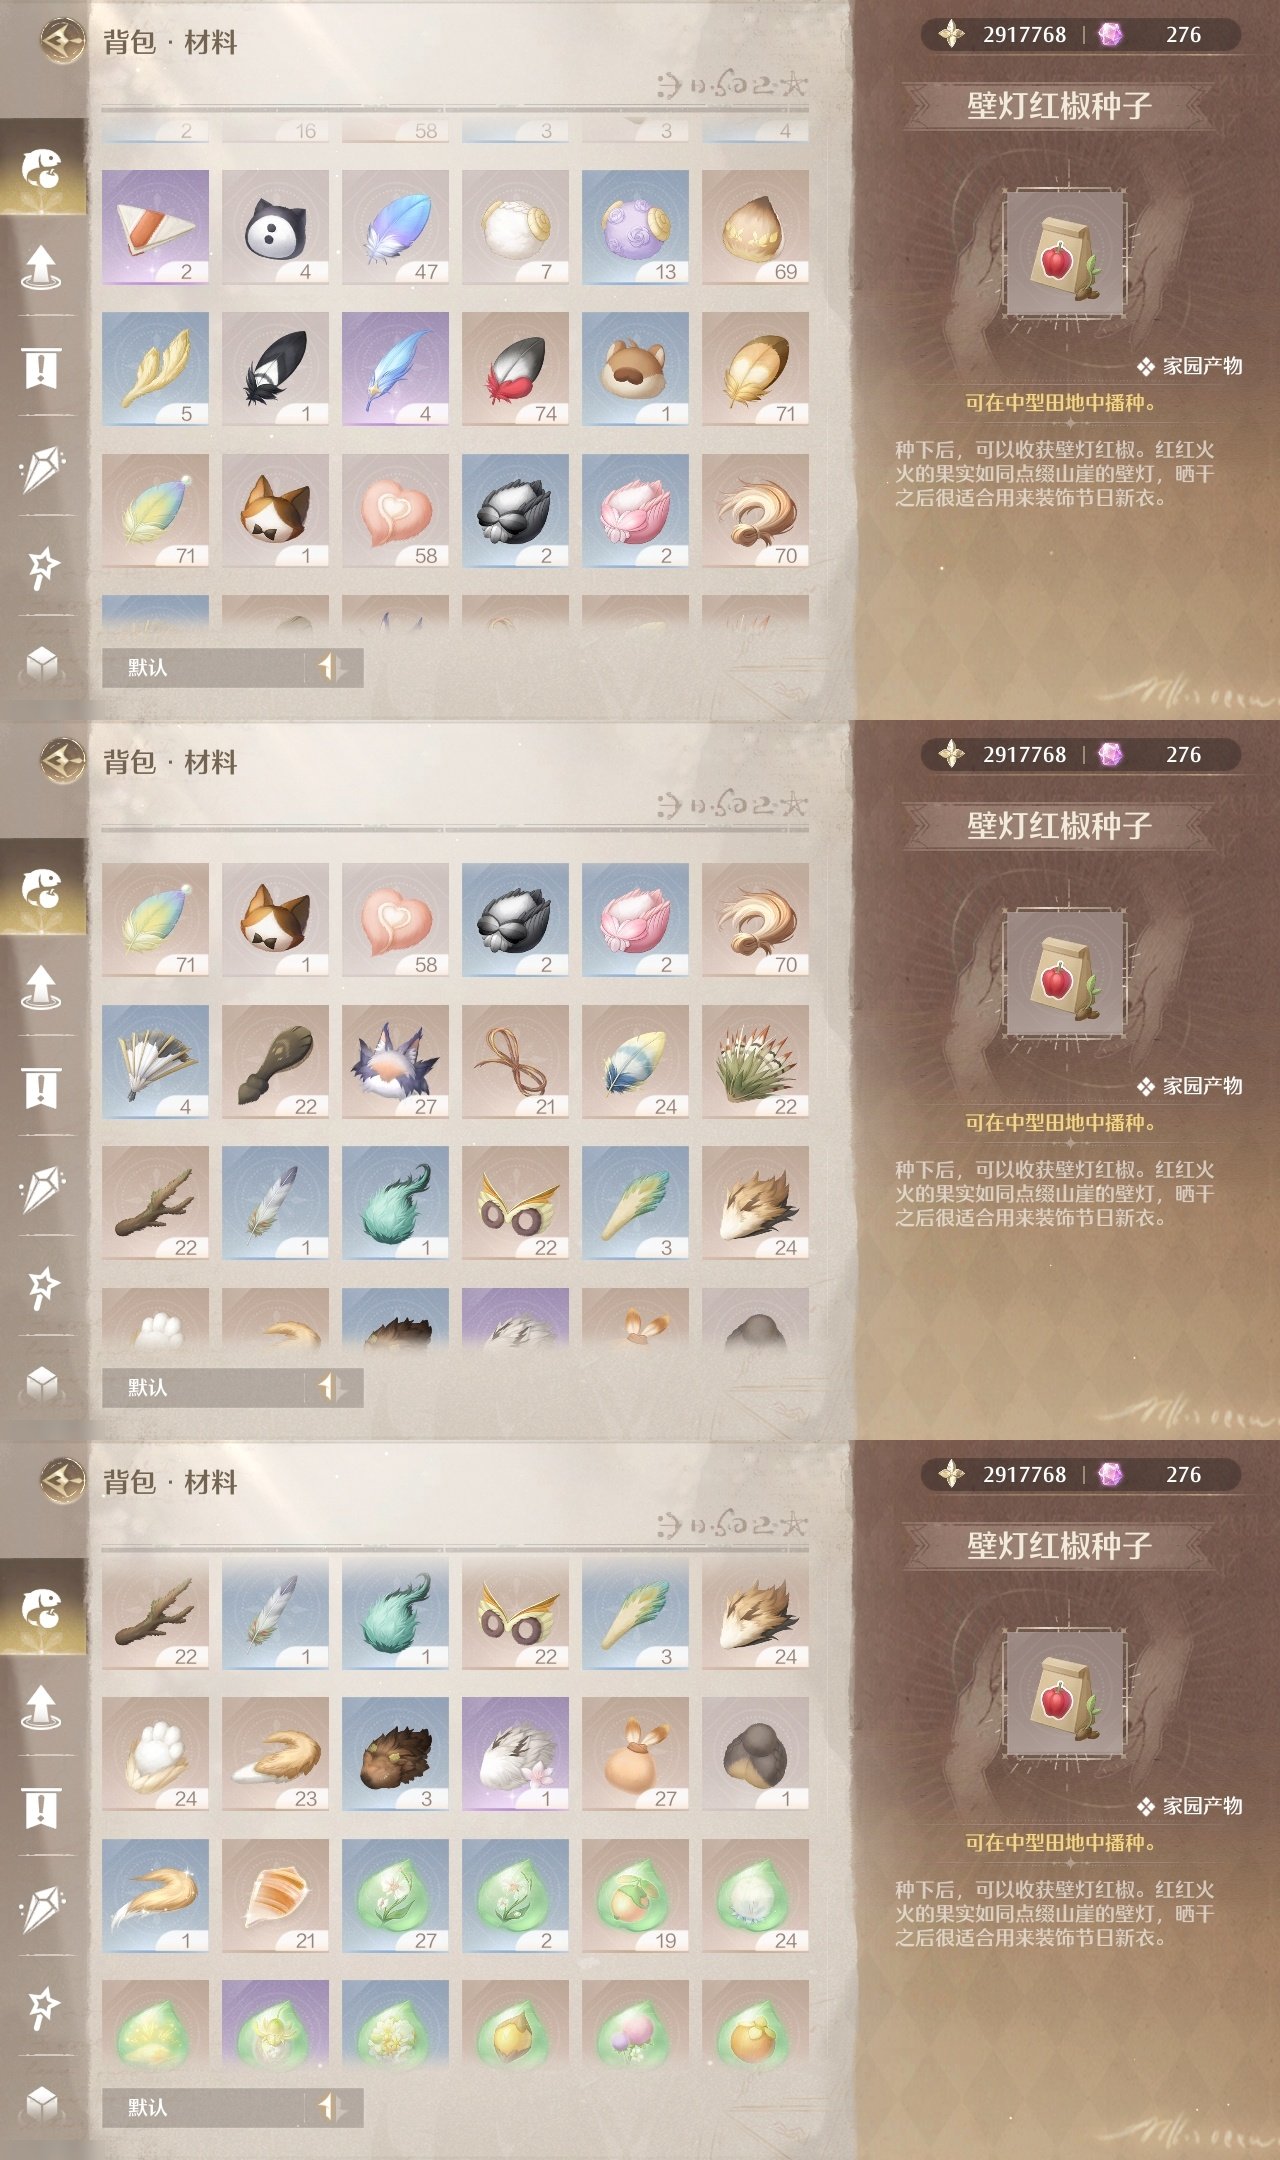This screenshot has width=1280, height=2160.
Task: Select the white paw item with 24
Action: (x=155, y=1754)
